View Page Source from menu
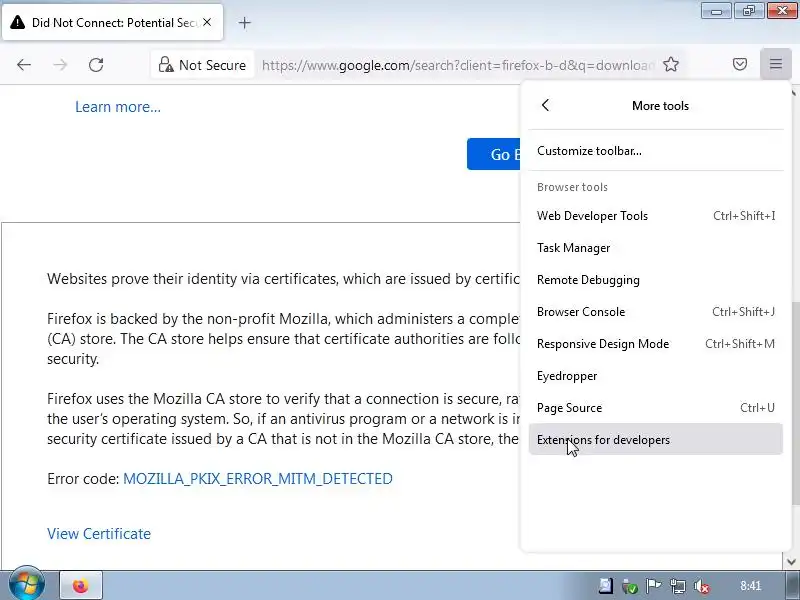800x600 pixels. tap(656, 408)
